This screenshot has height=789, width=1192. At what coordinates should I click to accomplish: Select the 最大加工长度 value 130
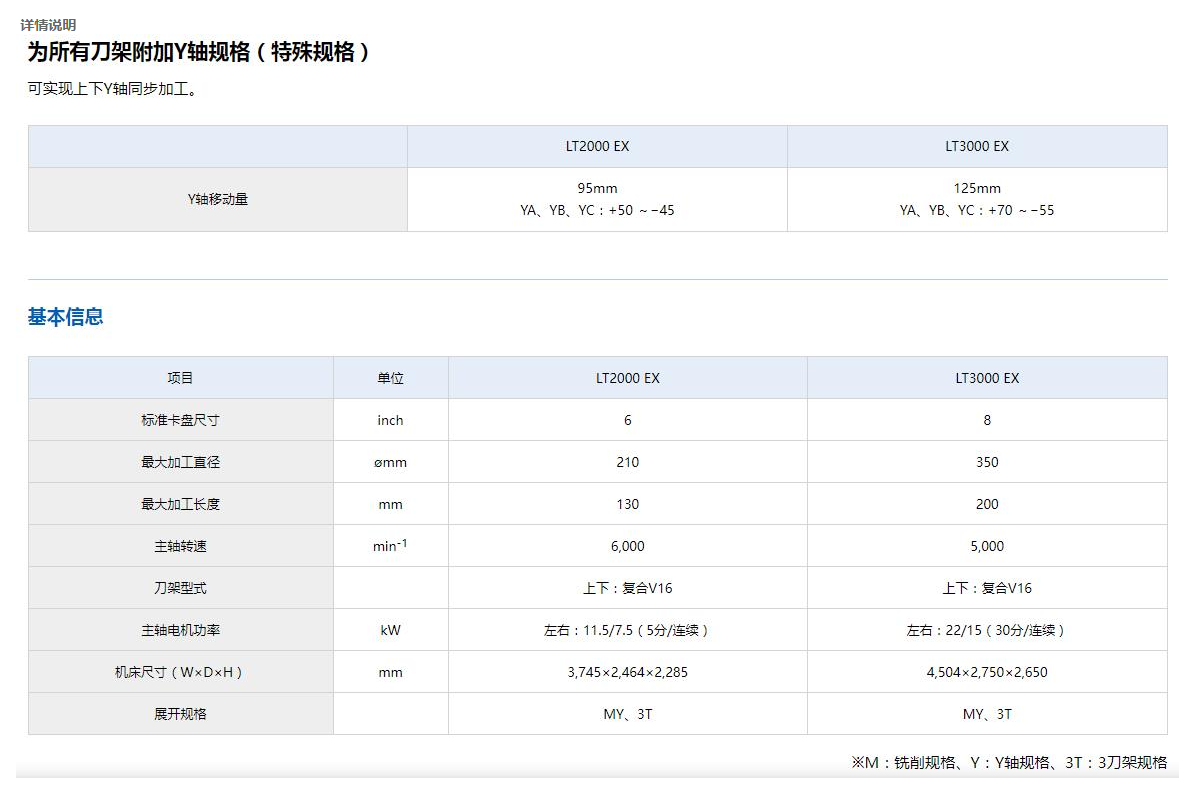click(x=627, y=504)
